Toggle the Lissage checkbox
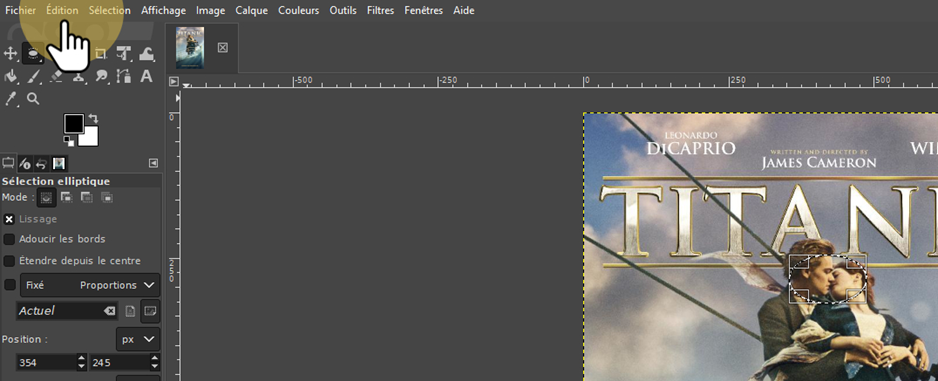The image size is (938, 381). [x=9, y=220]
